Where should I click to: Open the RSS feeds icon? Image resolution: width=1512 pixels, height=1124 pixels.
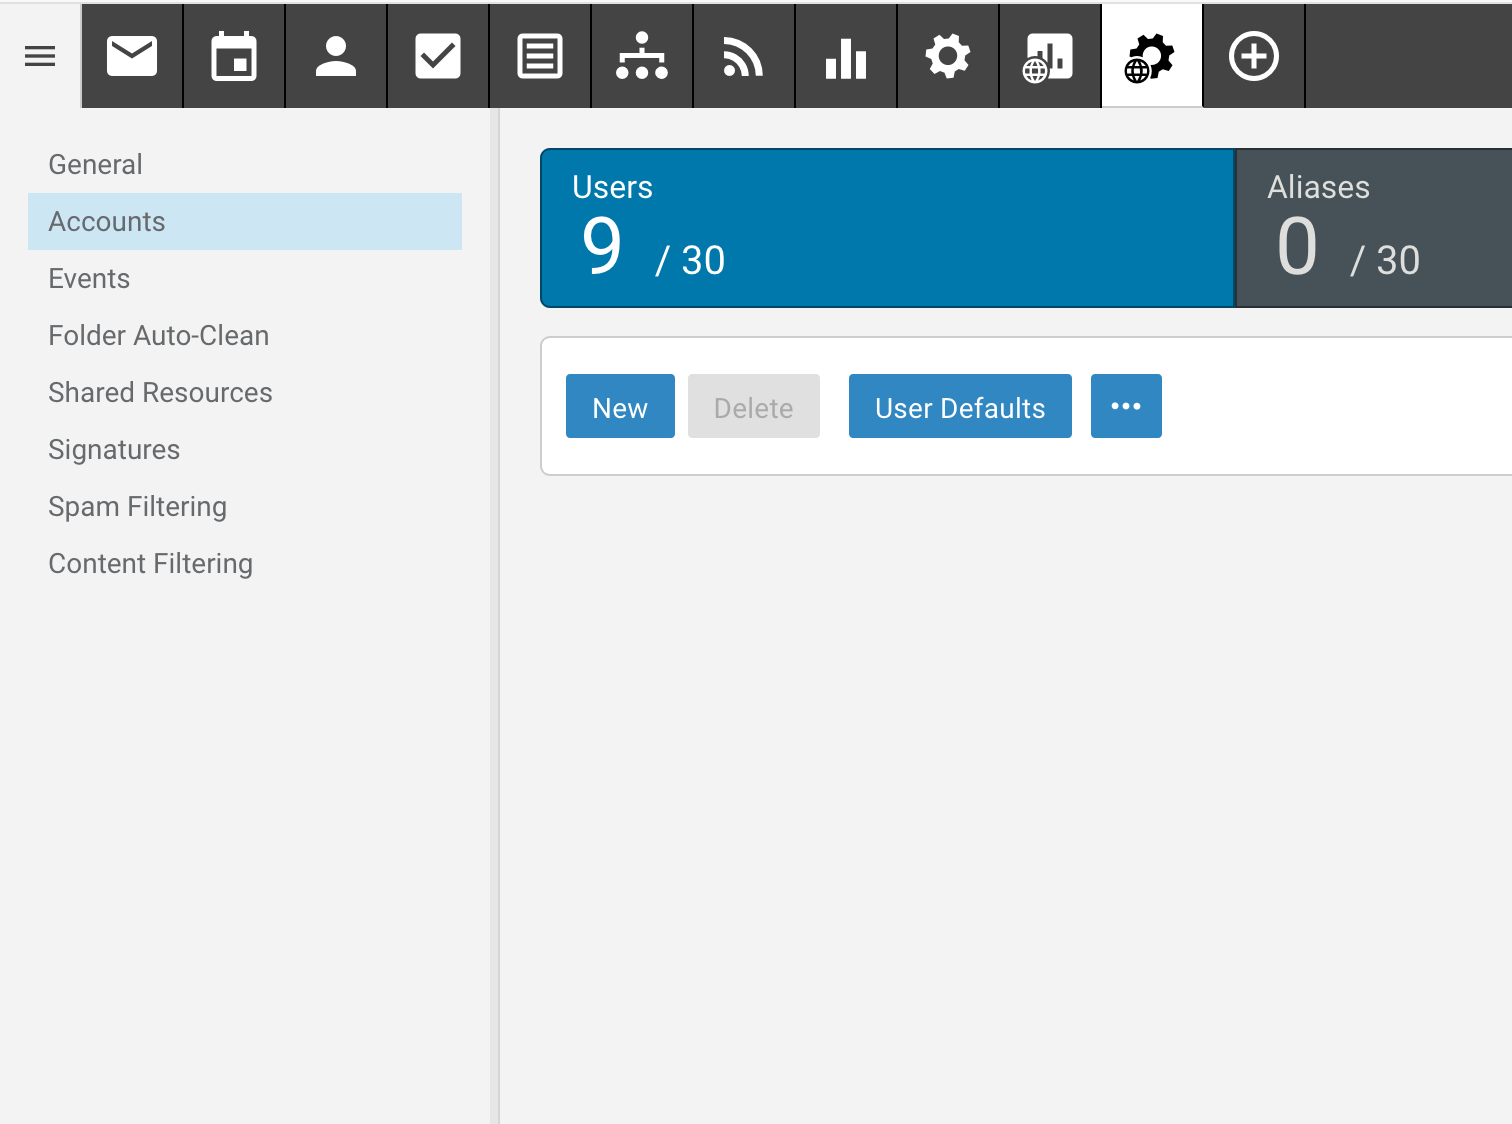(x=744, y=56)
